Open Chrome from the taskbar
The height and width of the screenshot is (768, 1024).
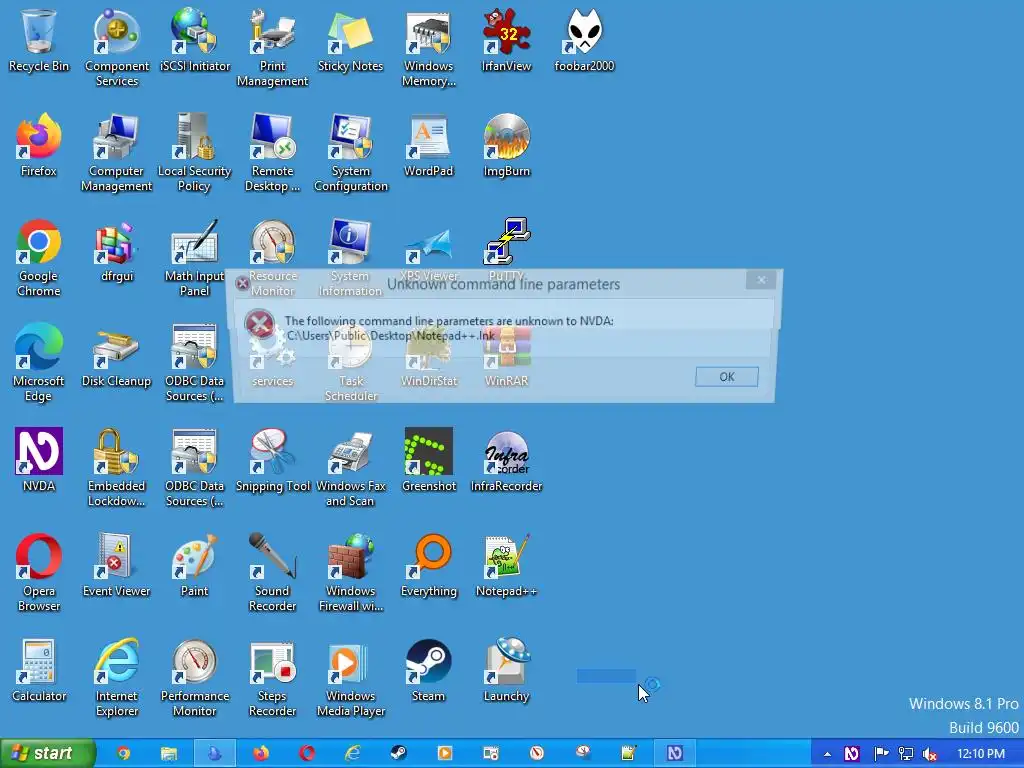point(122,754)
